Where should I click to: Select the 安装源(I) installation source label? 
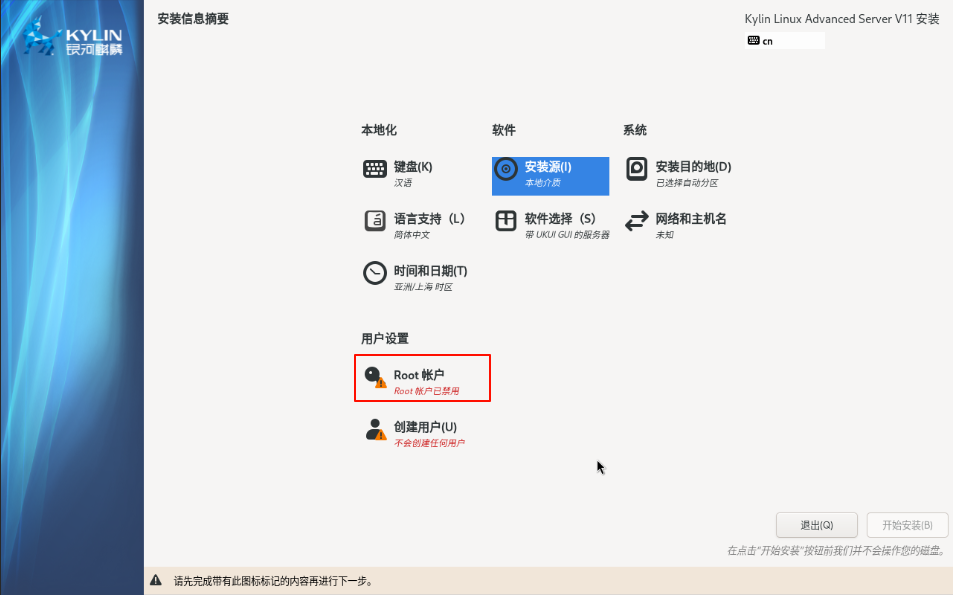tap(548, 167)
